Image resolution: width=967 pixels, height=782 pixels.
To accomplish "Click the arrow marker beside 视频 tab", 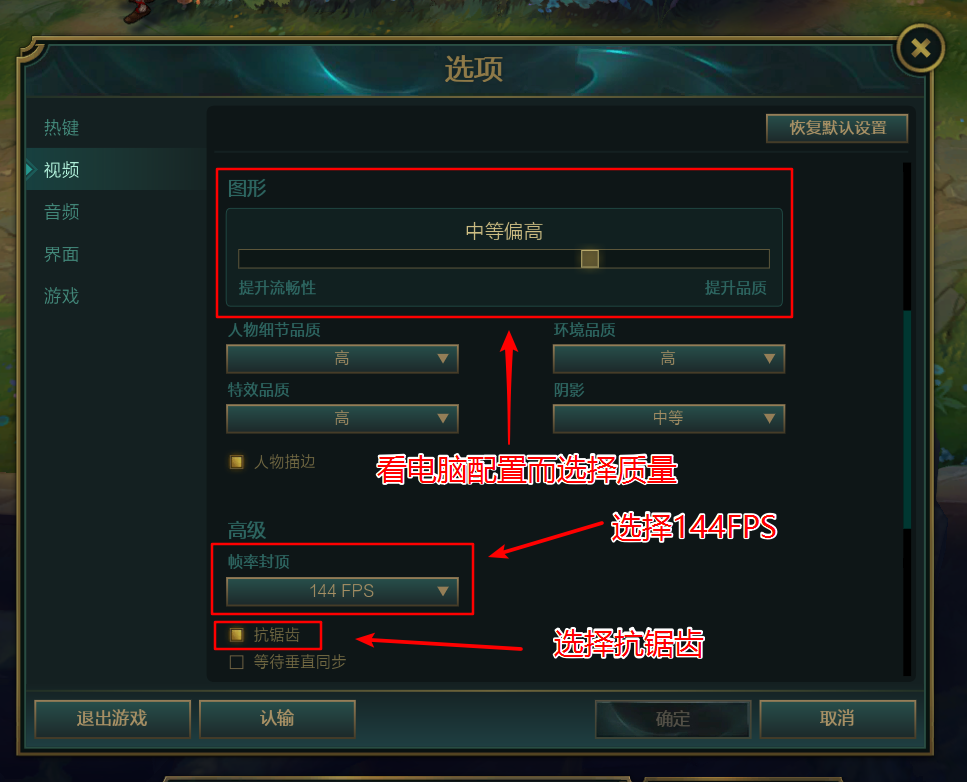I will [31, 170].
